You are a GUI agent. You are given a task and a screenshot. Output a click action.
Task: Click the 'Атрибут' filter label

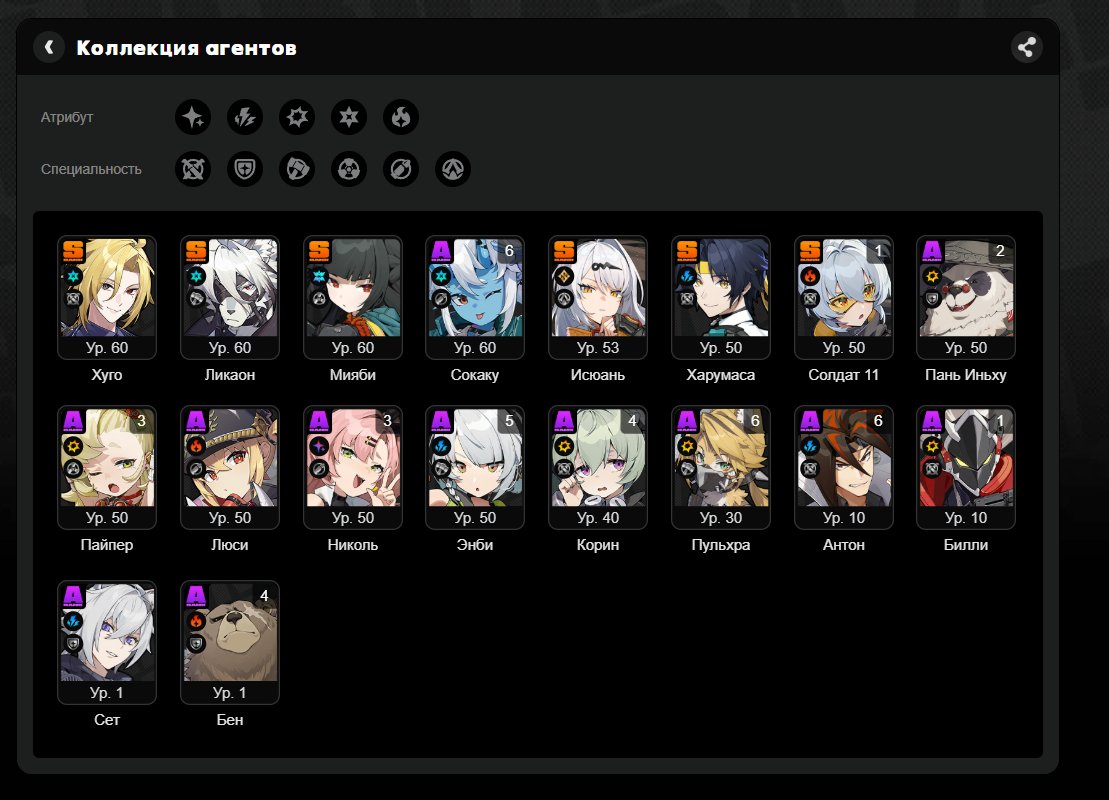67,117
